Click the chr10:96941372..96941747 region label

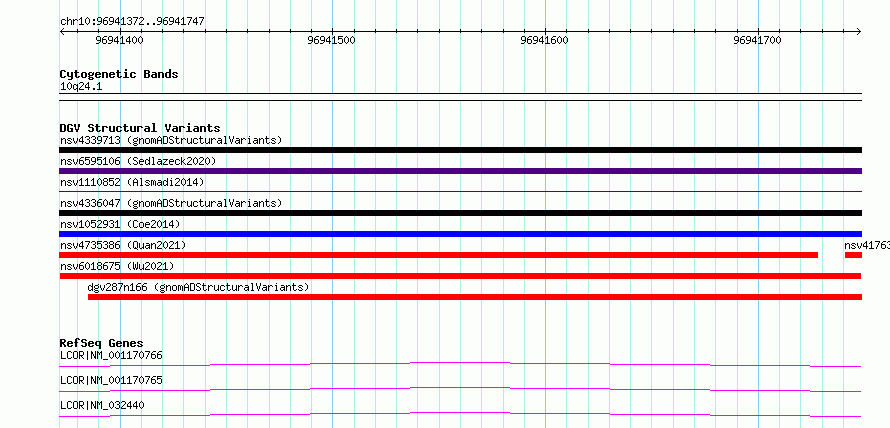(x=132, y=22)
